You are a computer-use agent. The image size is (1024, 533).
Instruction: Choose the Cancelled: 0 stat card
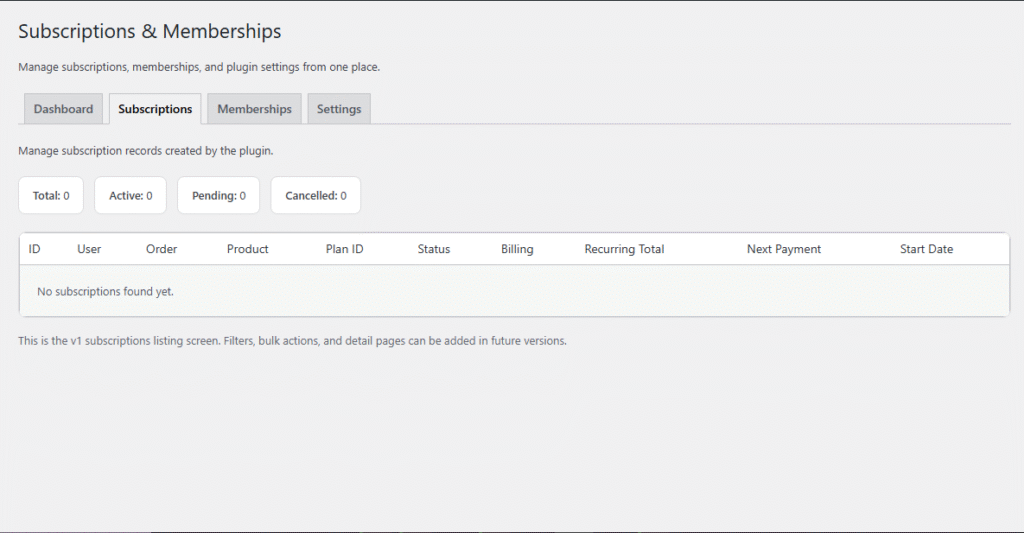tap(315, 196)
